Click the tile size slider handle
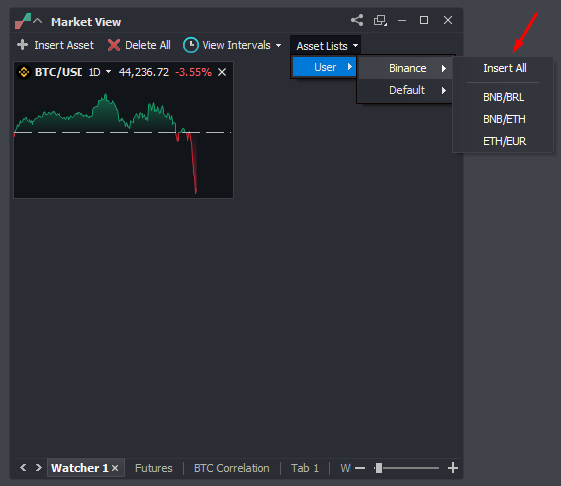This screenshot has height=486, width=561. click(379, 468)
